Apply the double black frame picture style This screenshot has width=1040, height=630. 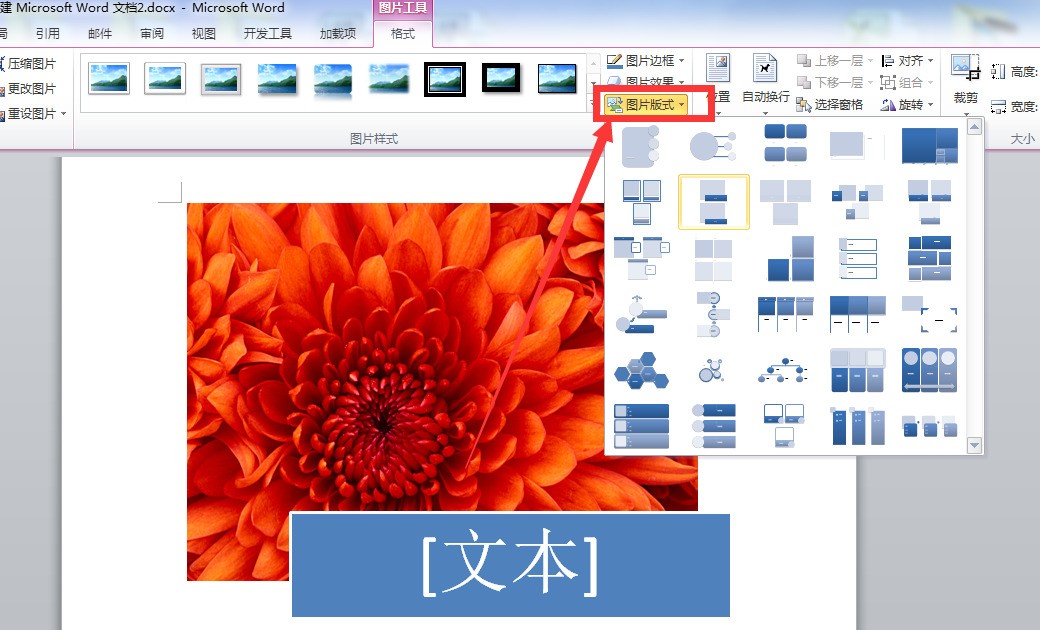click(x=445, y=79)
